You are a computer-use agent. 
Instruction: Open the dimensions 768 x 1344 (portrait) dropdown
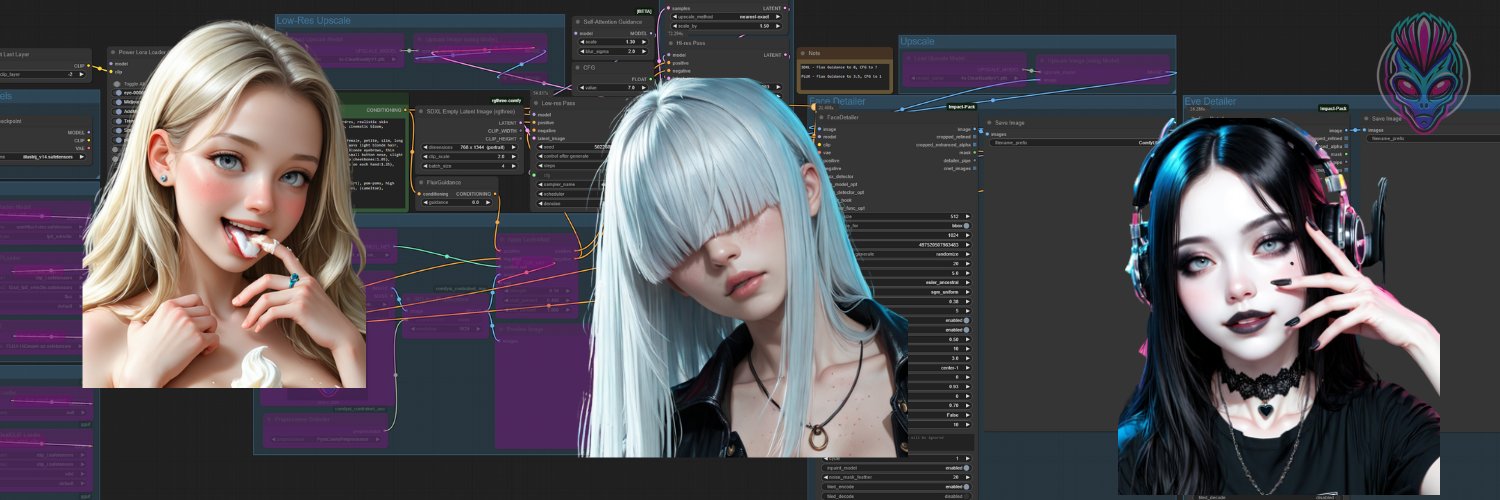(x=468, y=147)
